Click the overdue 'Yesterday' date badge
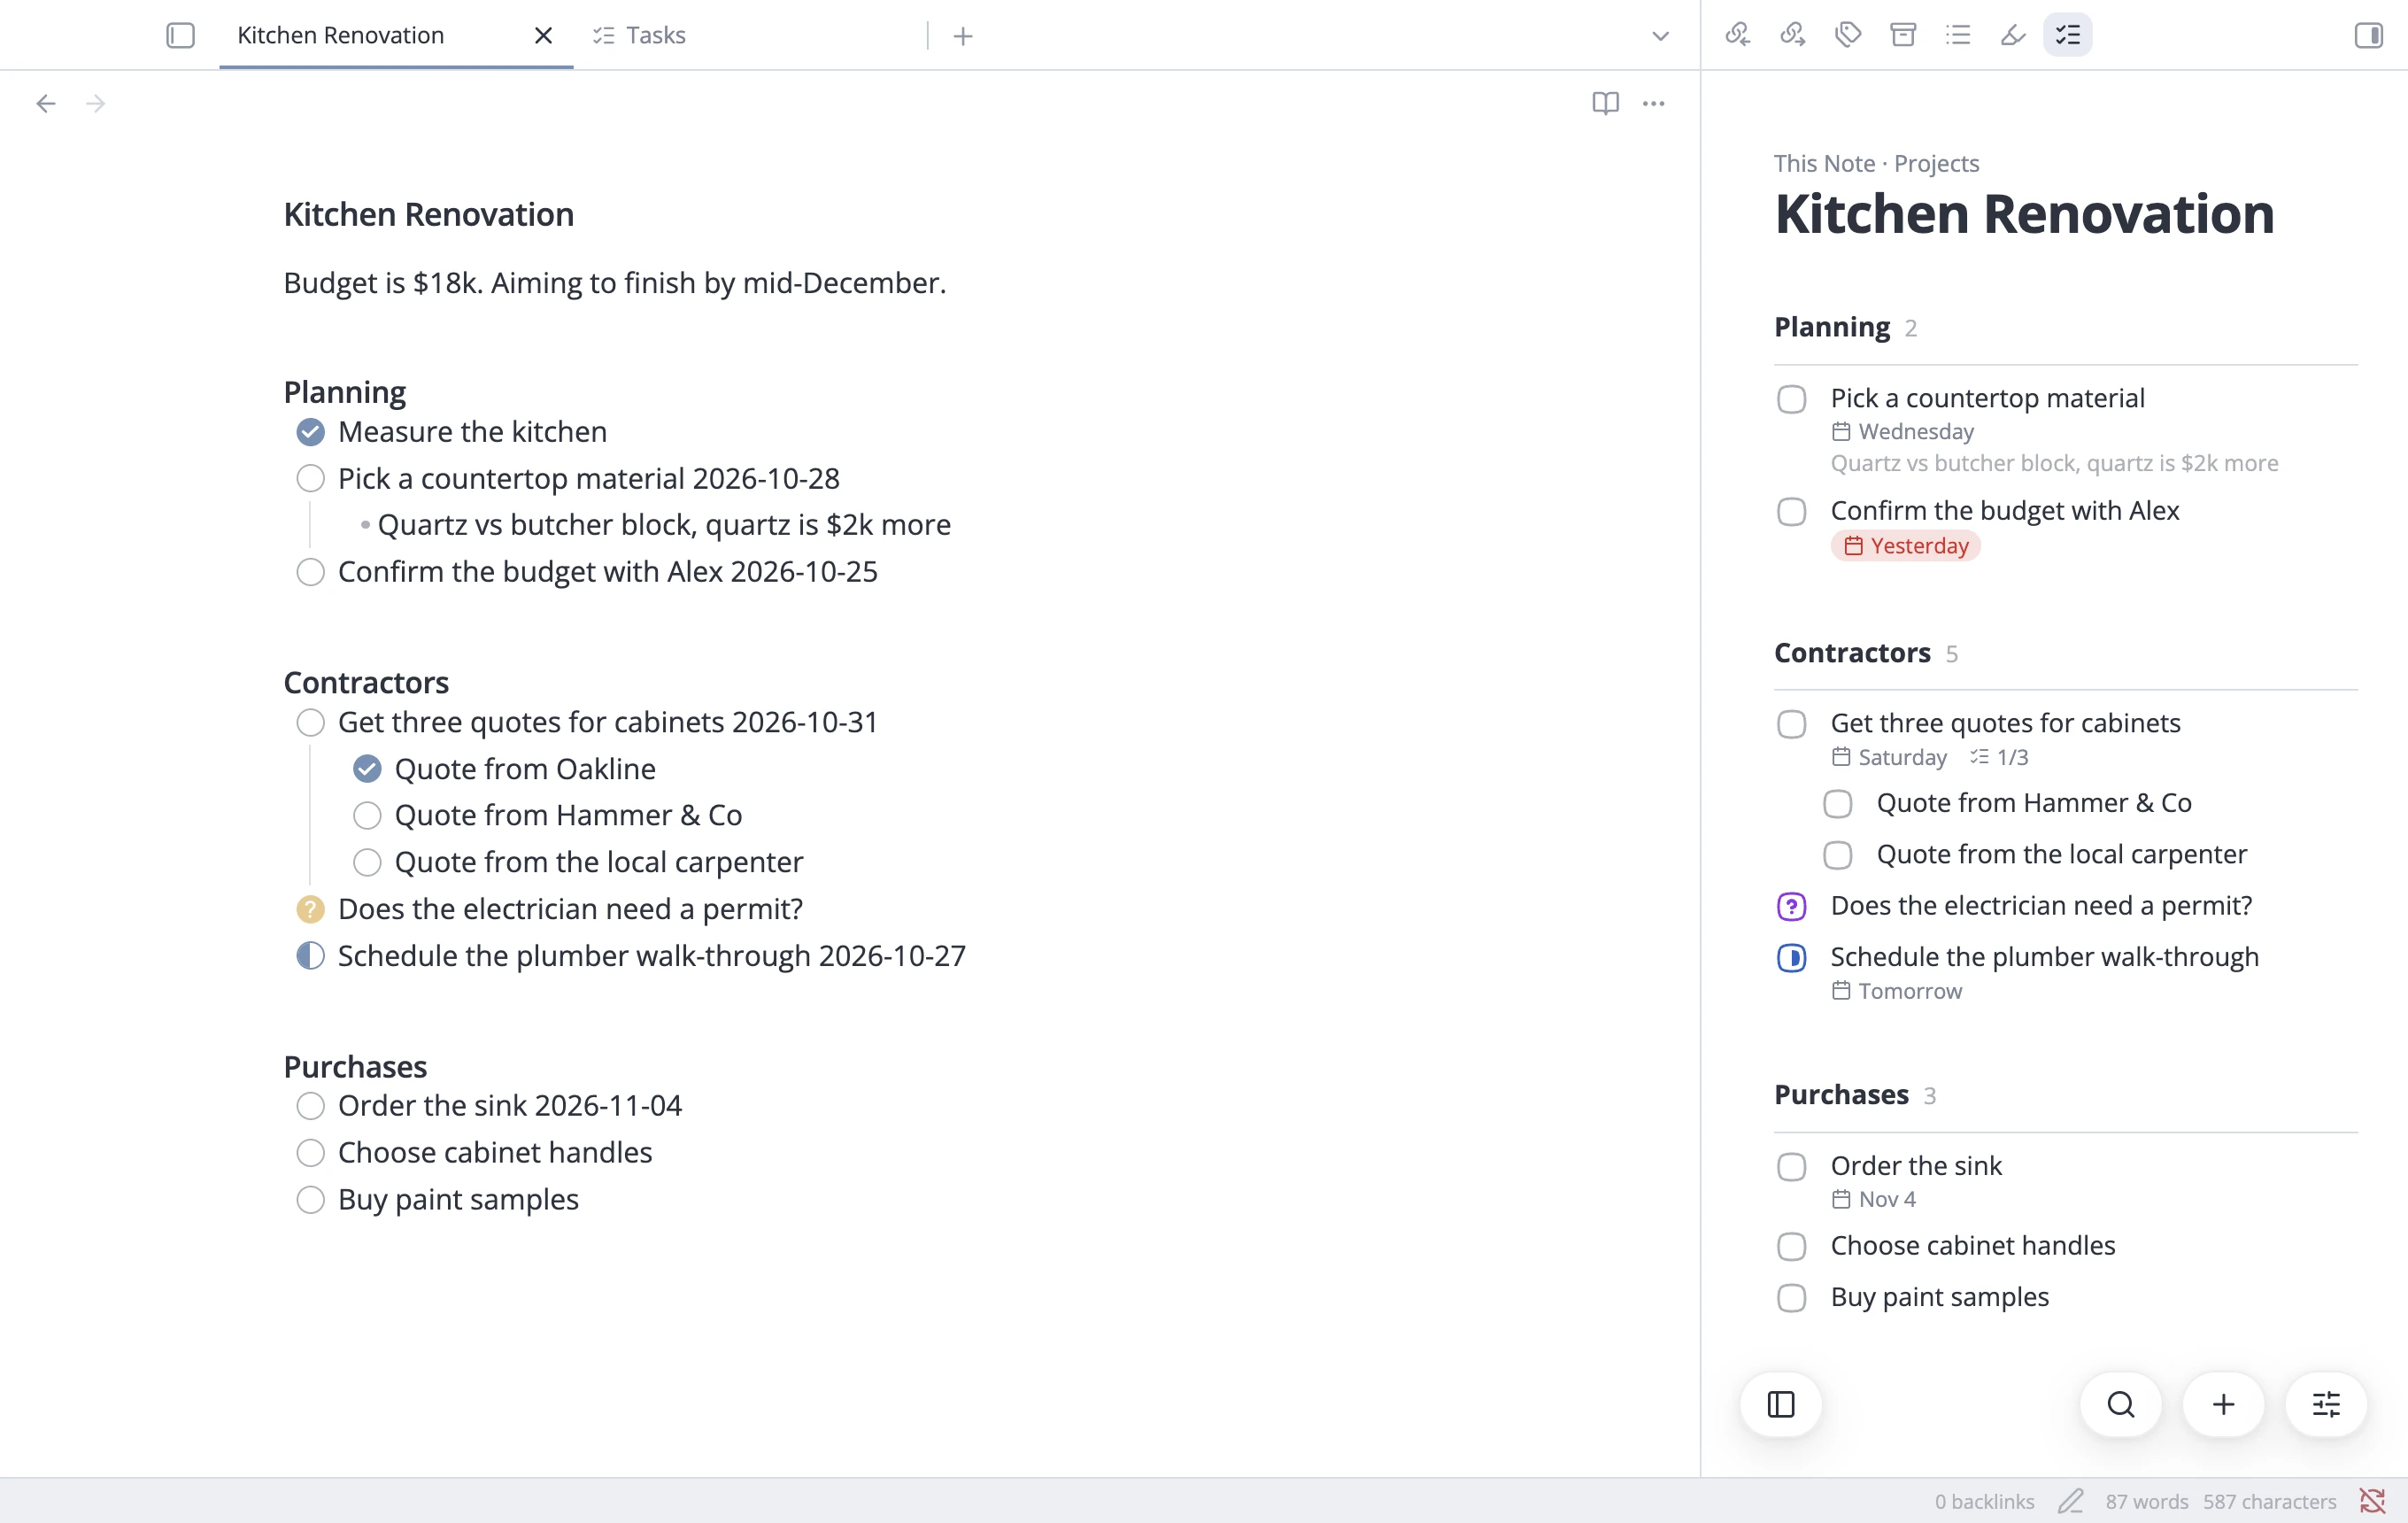The height and width of the screenshot is (1523, 2408). 1906,546
